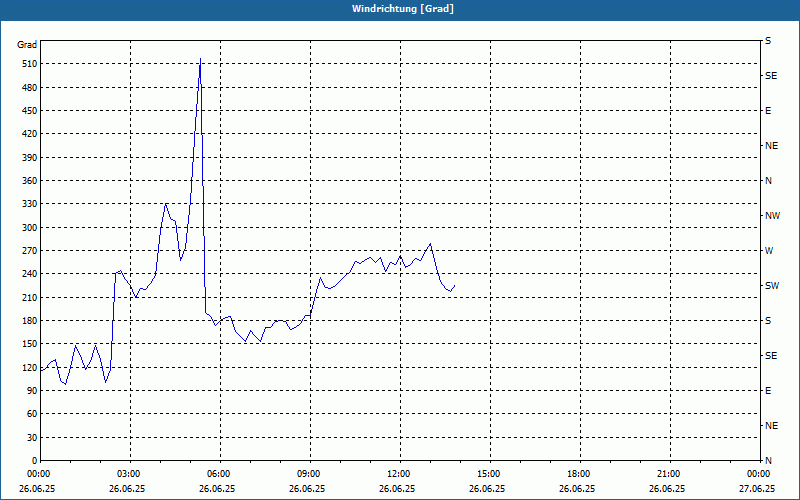Click the 15:00 time label
The height and width of the screenshot is (500, 800).
tap(487, 474)
